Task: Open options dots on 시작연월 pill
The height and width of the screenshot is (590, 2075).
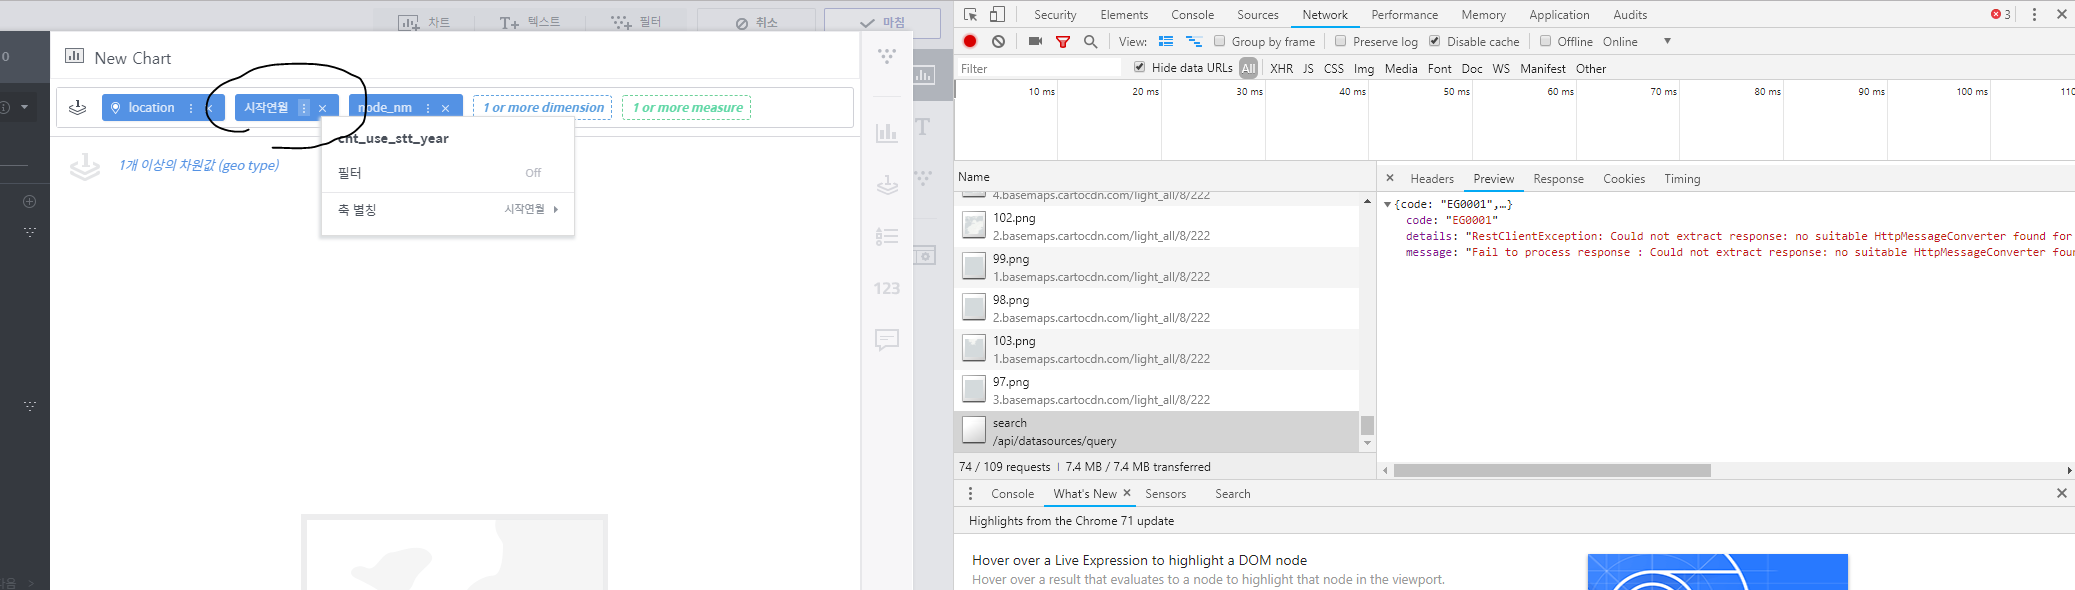Action: (304, 107)
